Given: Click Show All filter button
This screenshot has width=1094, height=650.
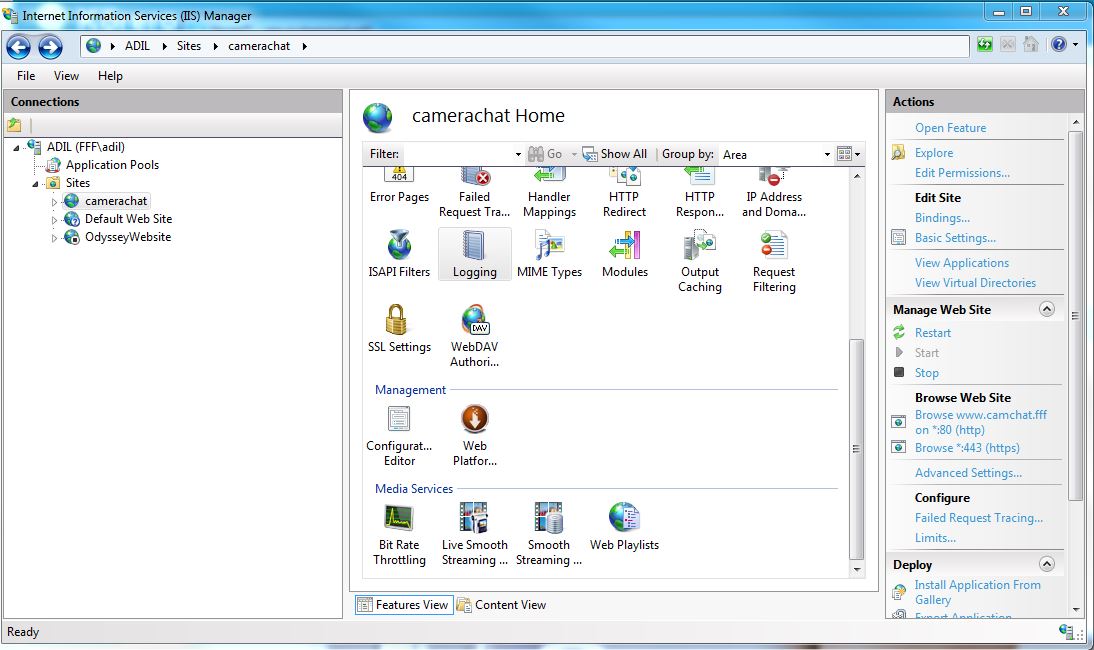Looking at the screenshot, I should coord(615,154).
